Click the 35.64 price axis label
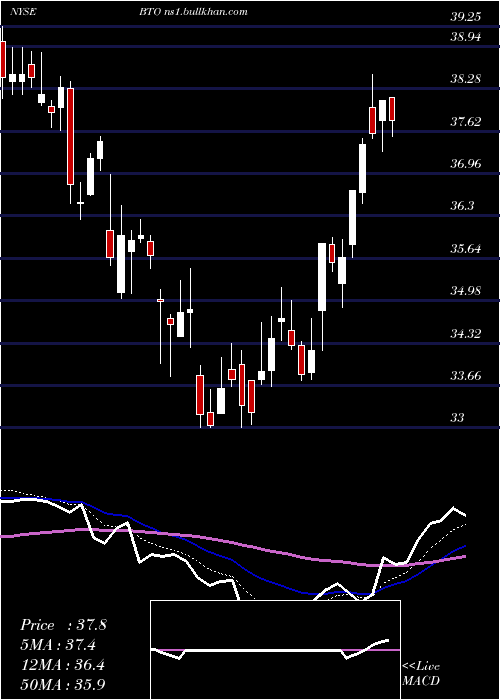The image size is (500, 700). click(x=466, y=249)
